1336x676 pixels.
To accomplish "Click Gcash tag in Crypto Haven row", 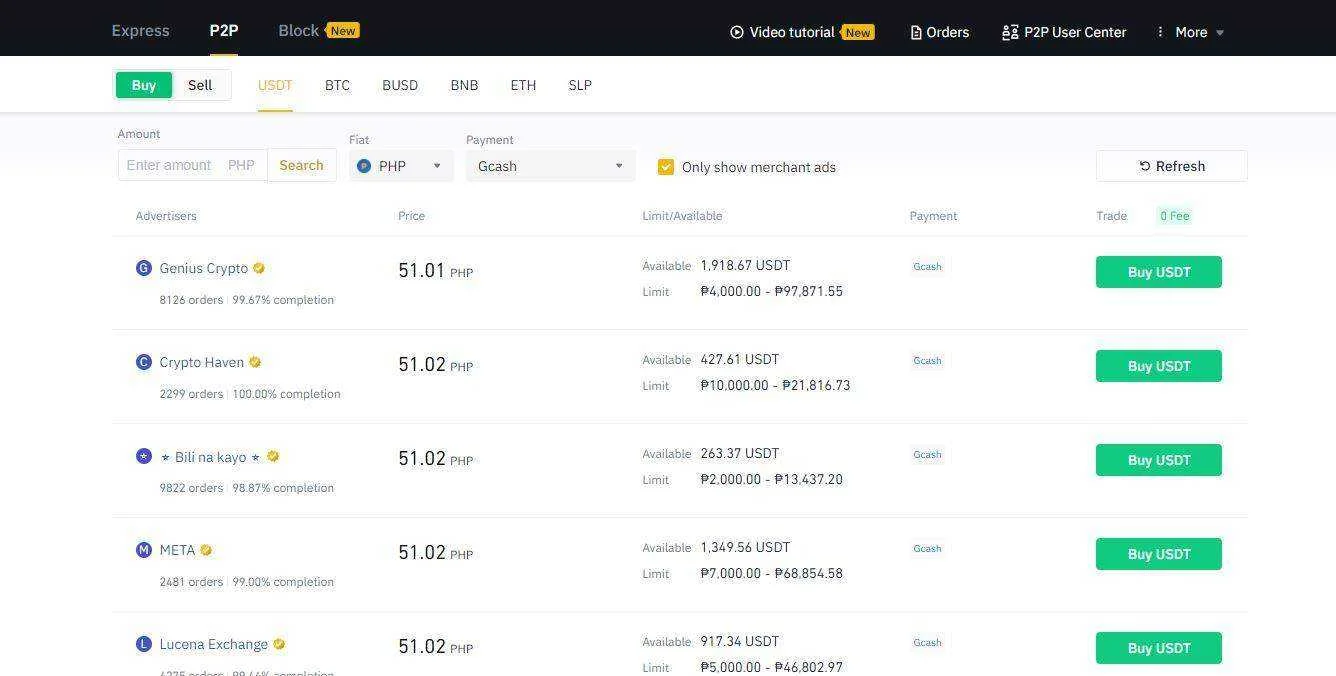I will tap(927, 361).
